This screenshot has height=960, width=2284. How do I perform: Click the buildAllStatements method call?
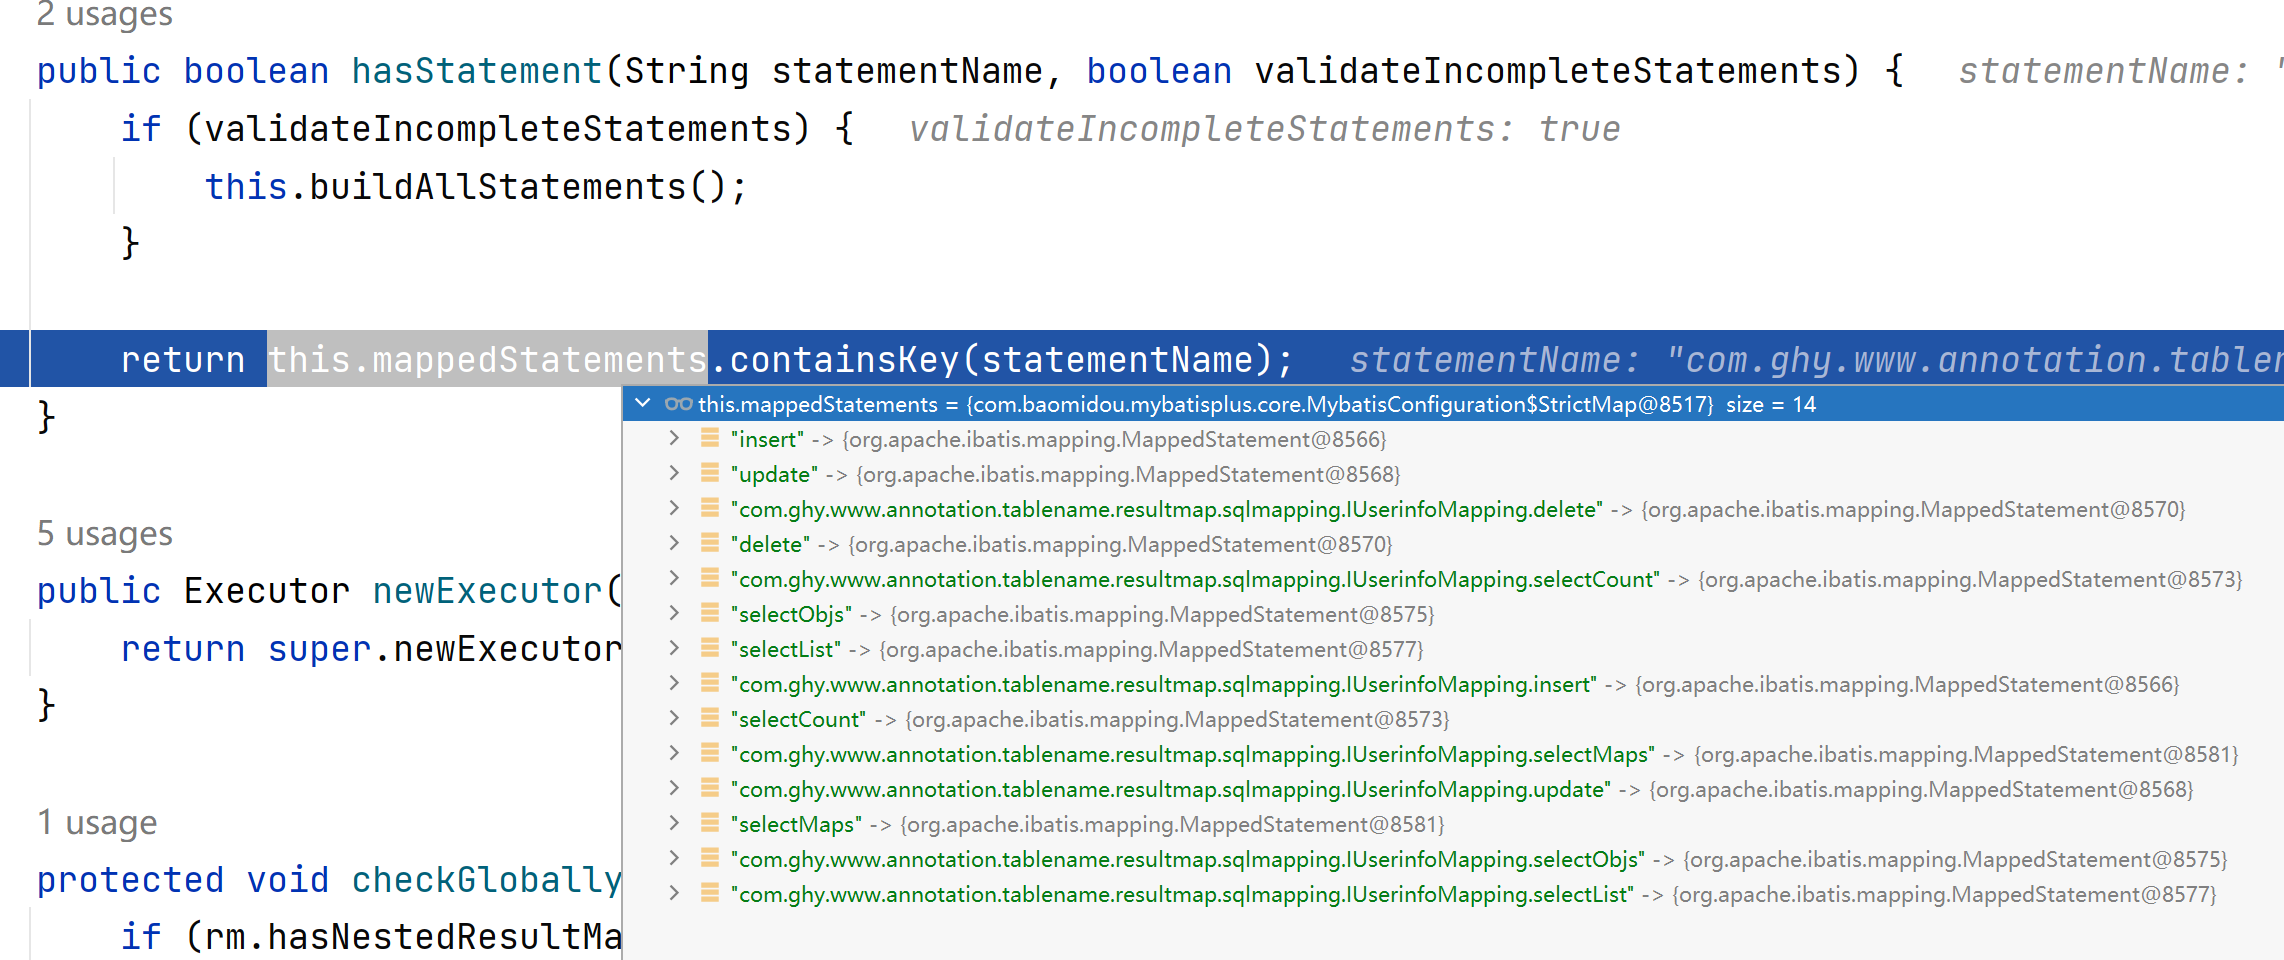pyautogui.click(x=497, y=187)
